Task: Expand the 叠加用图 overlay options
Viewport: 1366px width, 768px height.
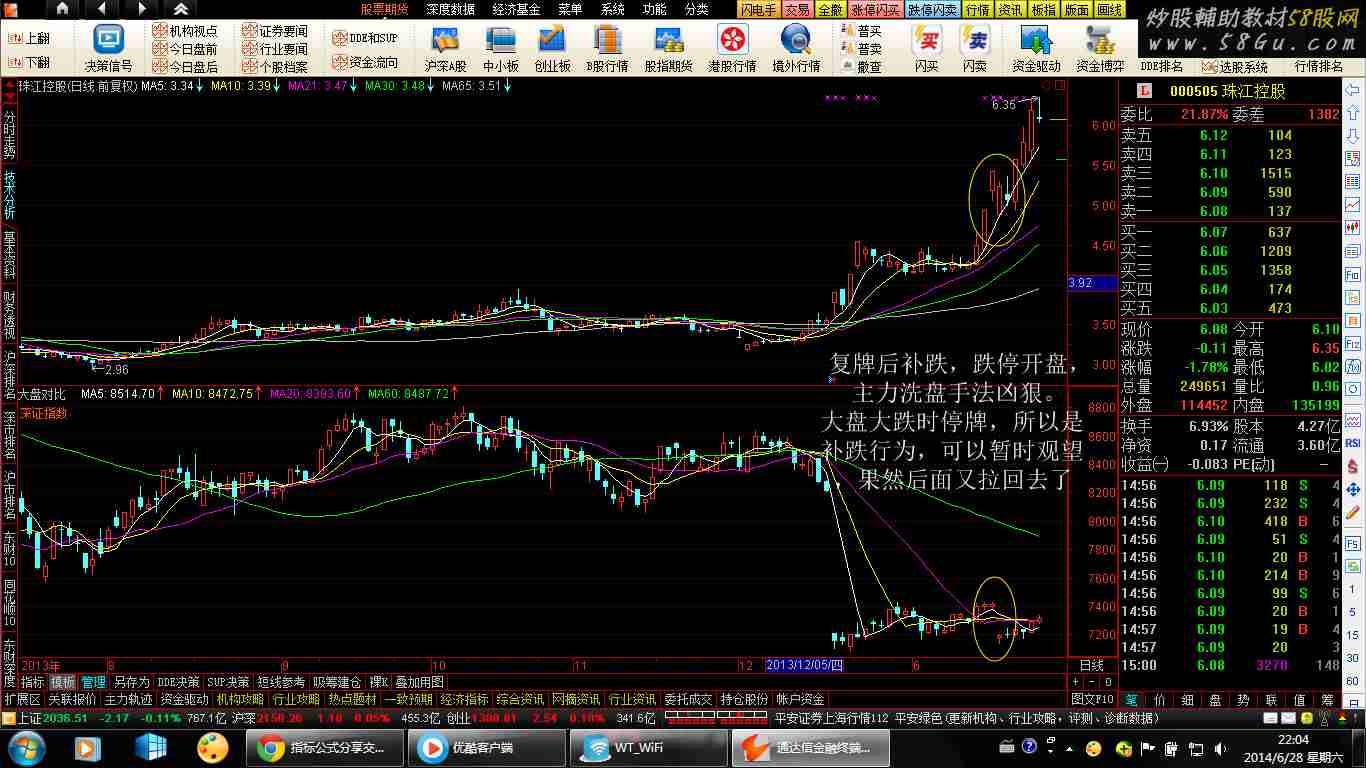Action: (x=420, y=682)
